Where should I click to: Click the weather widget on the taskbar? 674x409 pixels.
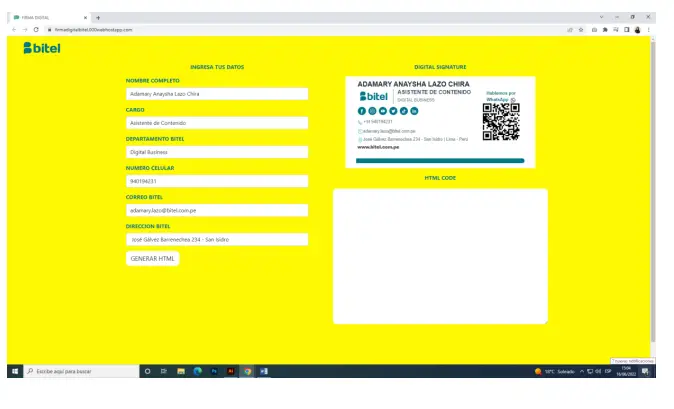[x=555, y=371]
